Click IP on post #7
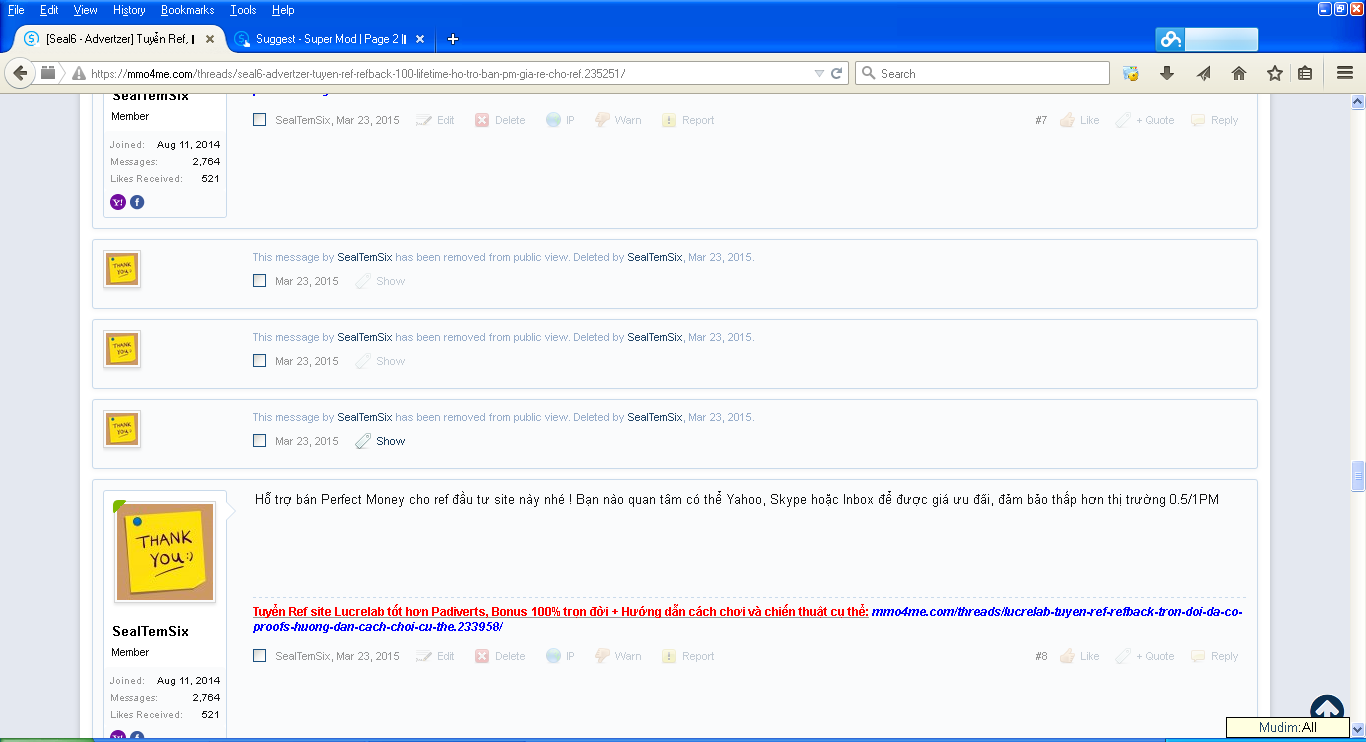Viewport: 1366px width, 742px height. [x=560, y=120]
